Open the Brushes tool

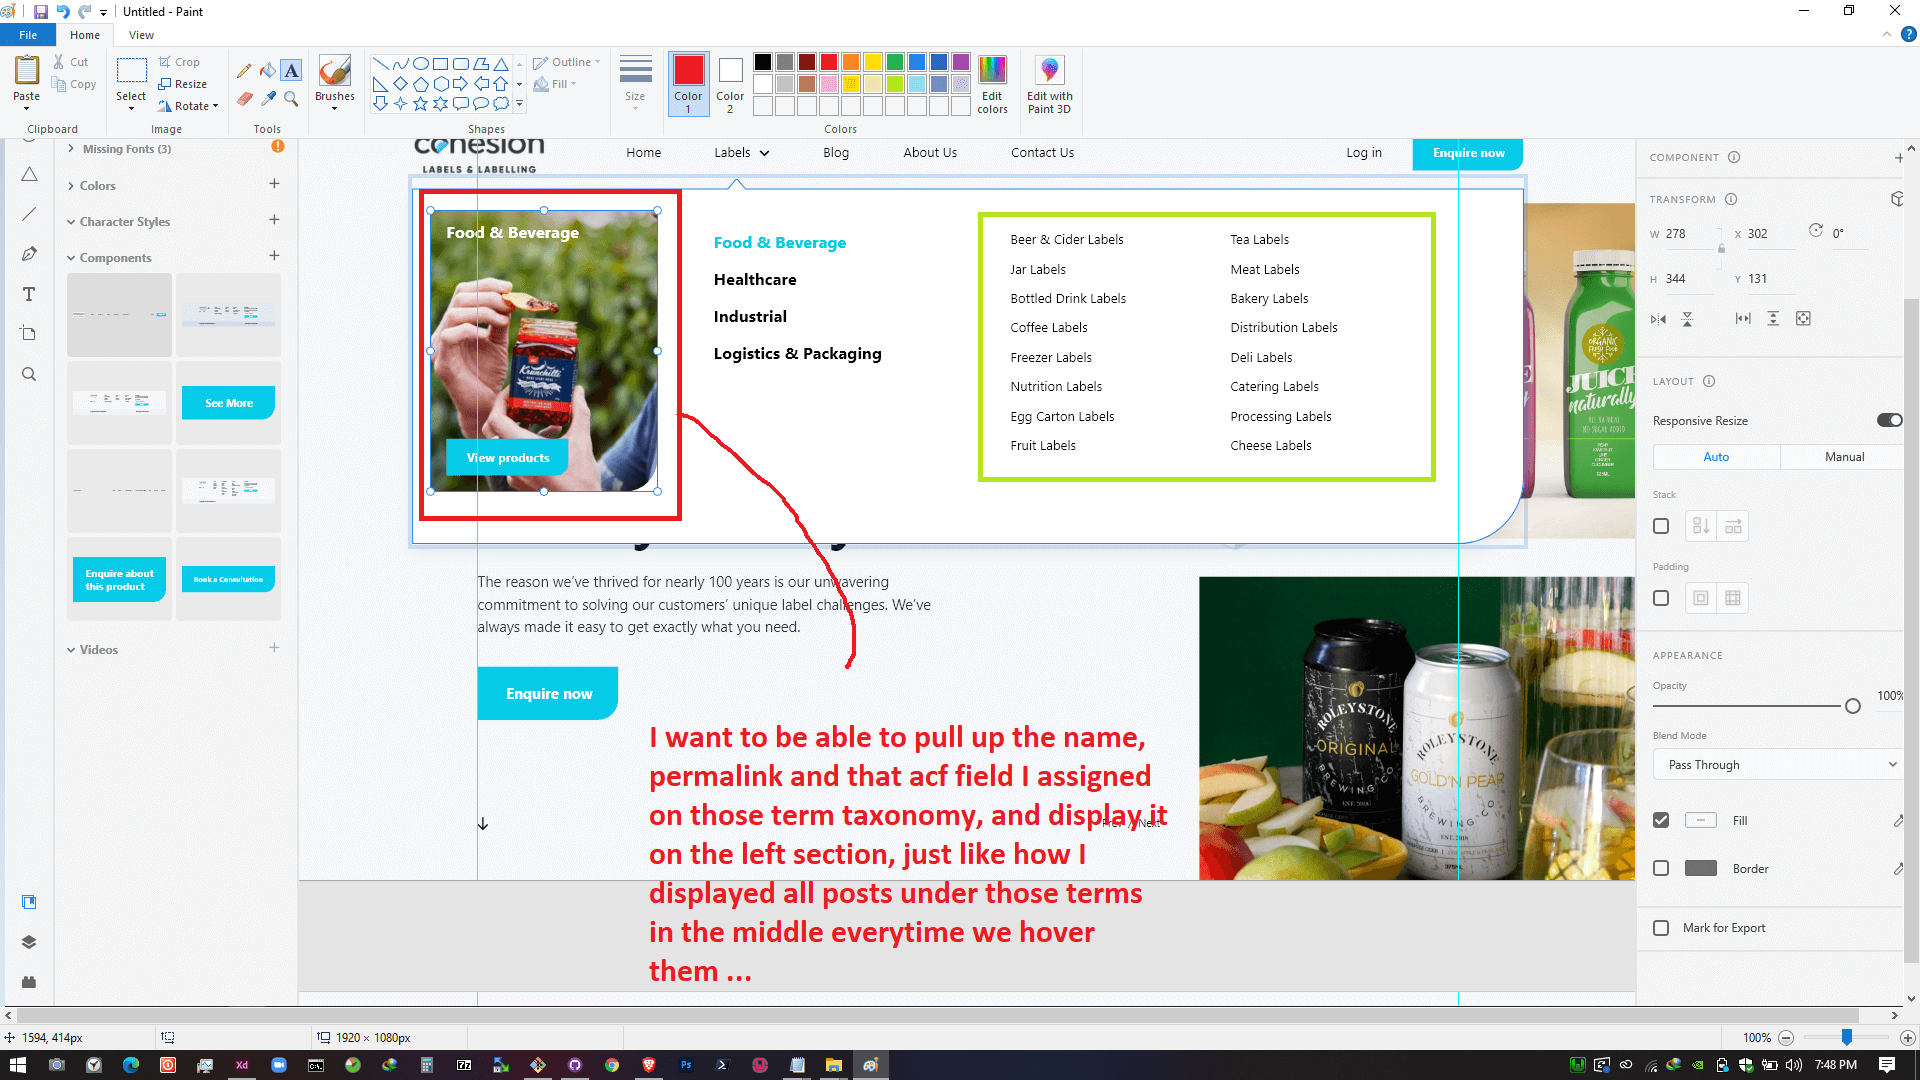(x=334, y=81)
